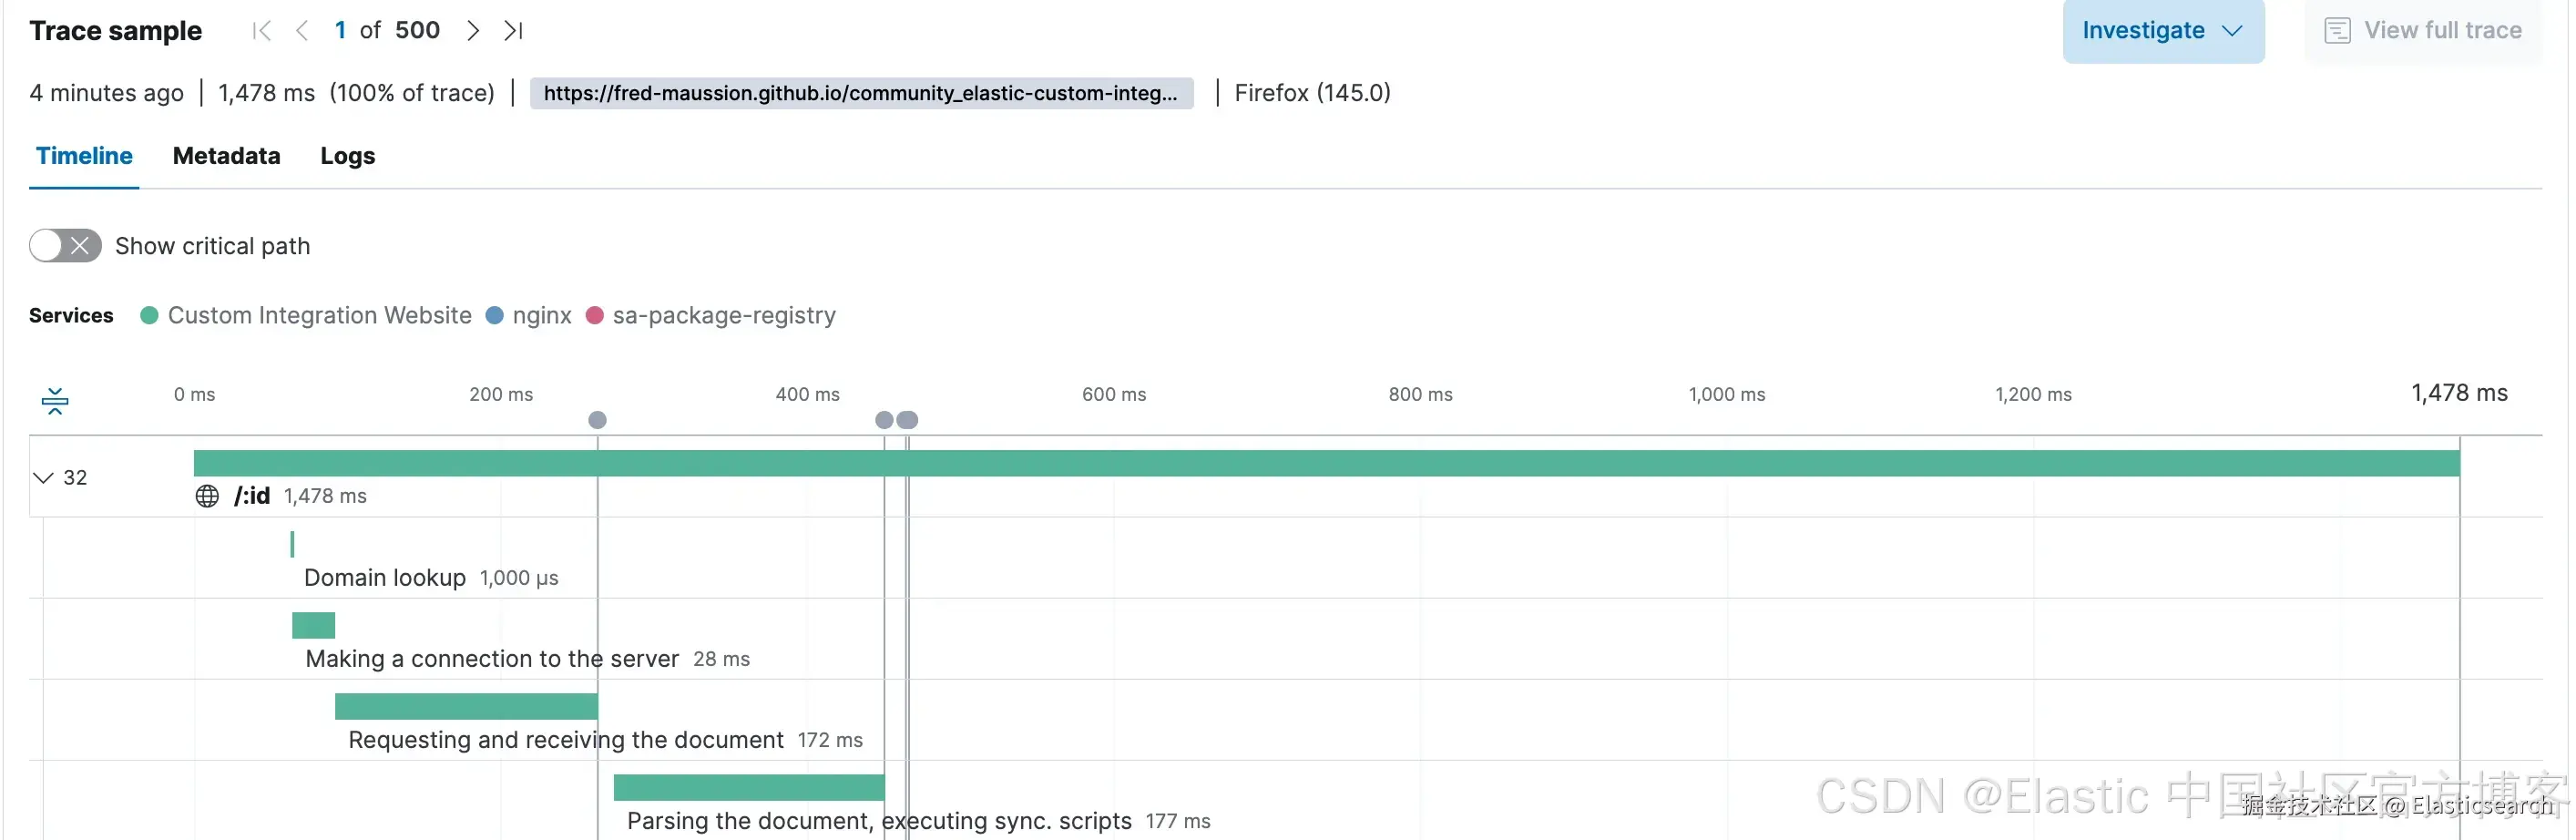Jump to last trace sample
The image size is (2576, 840).
tap(513, 31)
